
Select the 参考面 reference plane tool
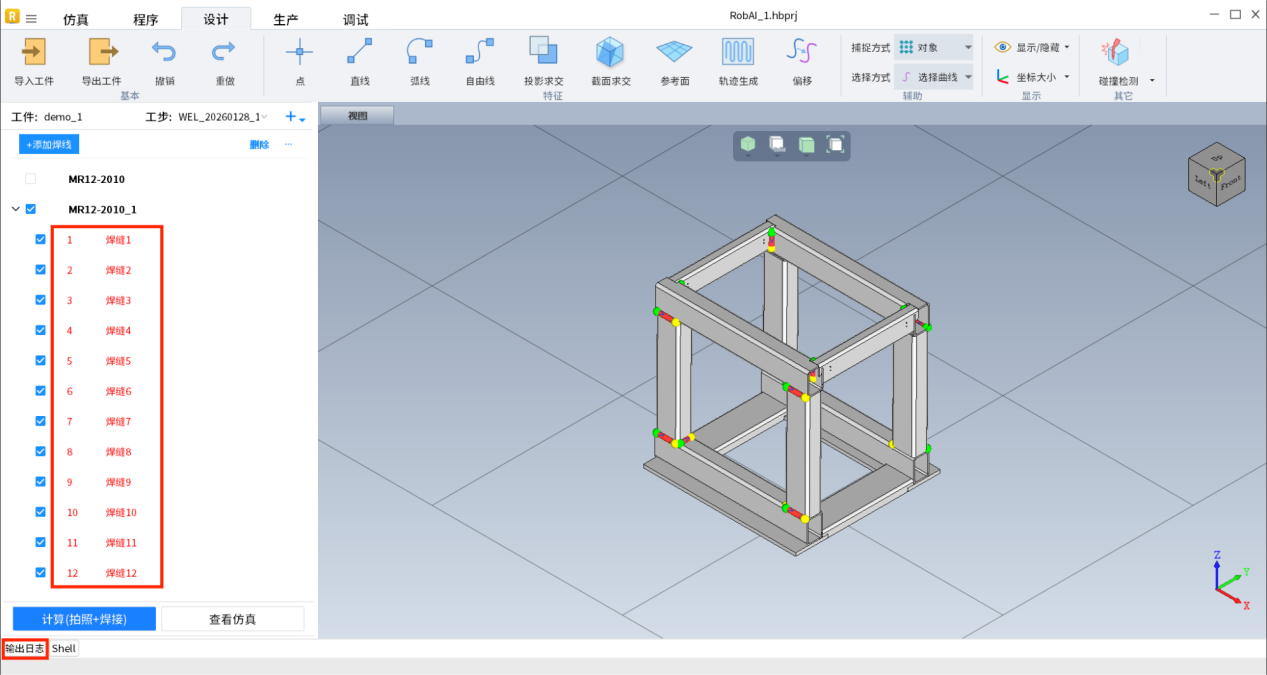(674, 52)
